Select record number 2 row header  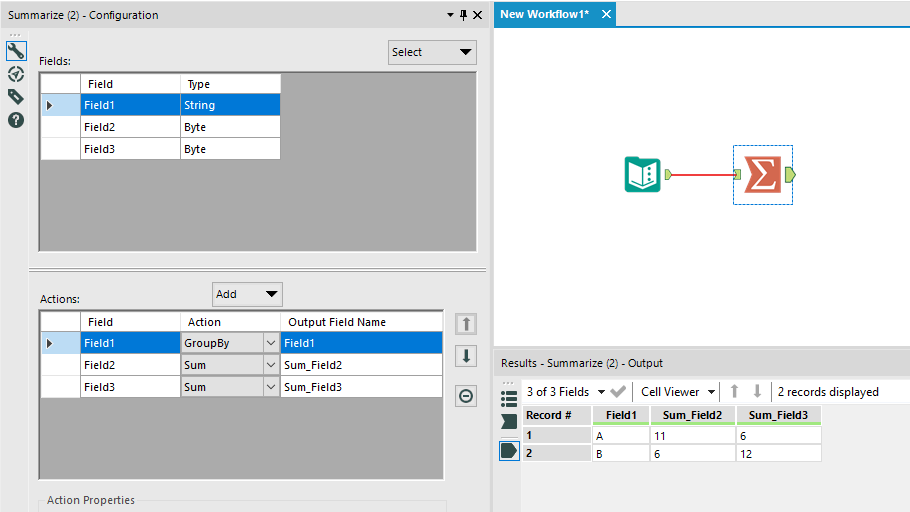(x=557, y=453)
